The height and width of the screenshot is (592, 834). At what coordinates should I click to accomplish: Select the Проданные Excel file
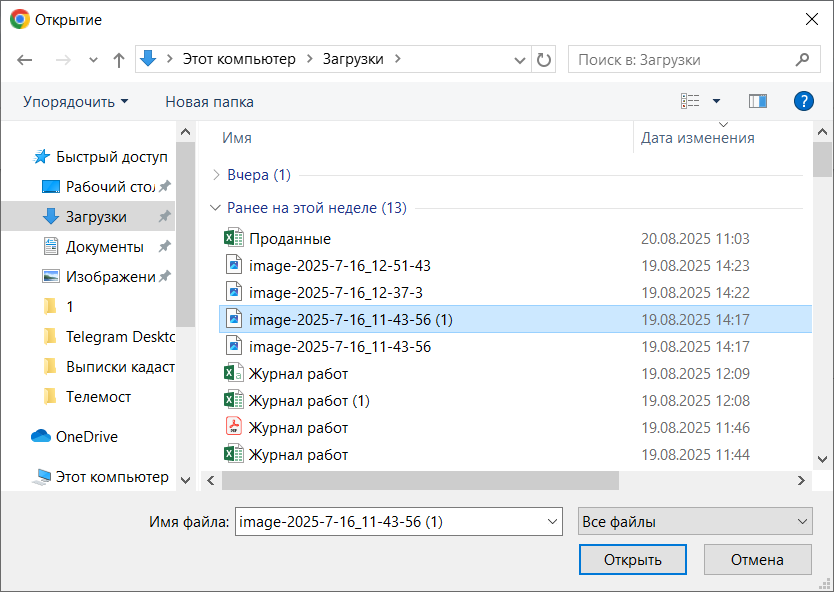[290, 239]
